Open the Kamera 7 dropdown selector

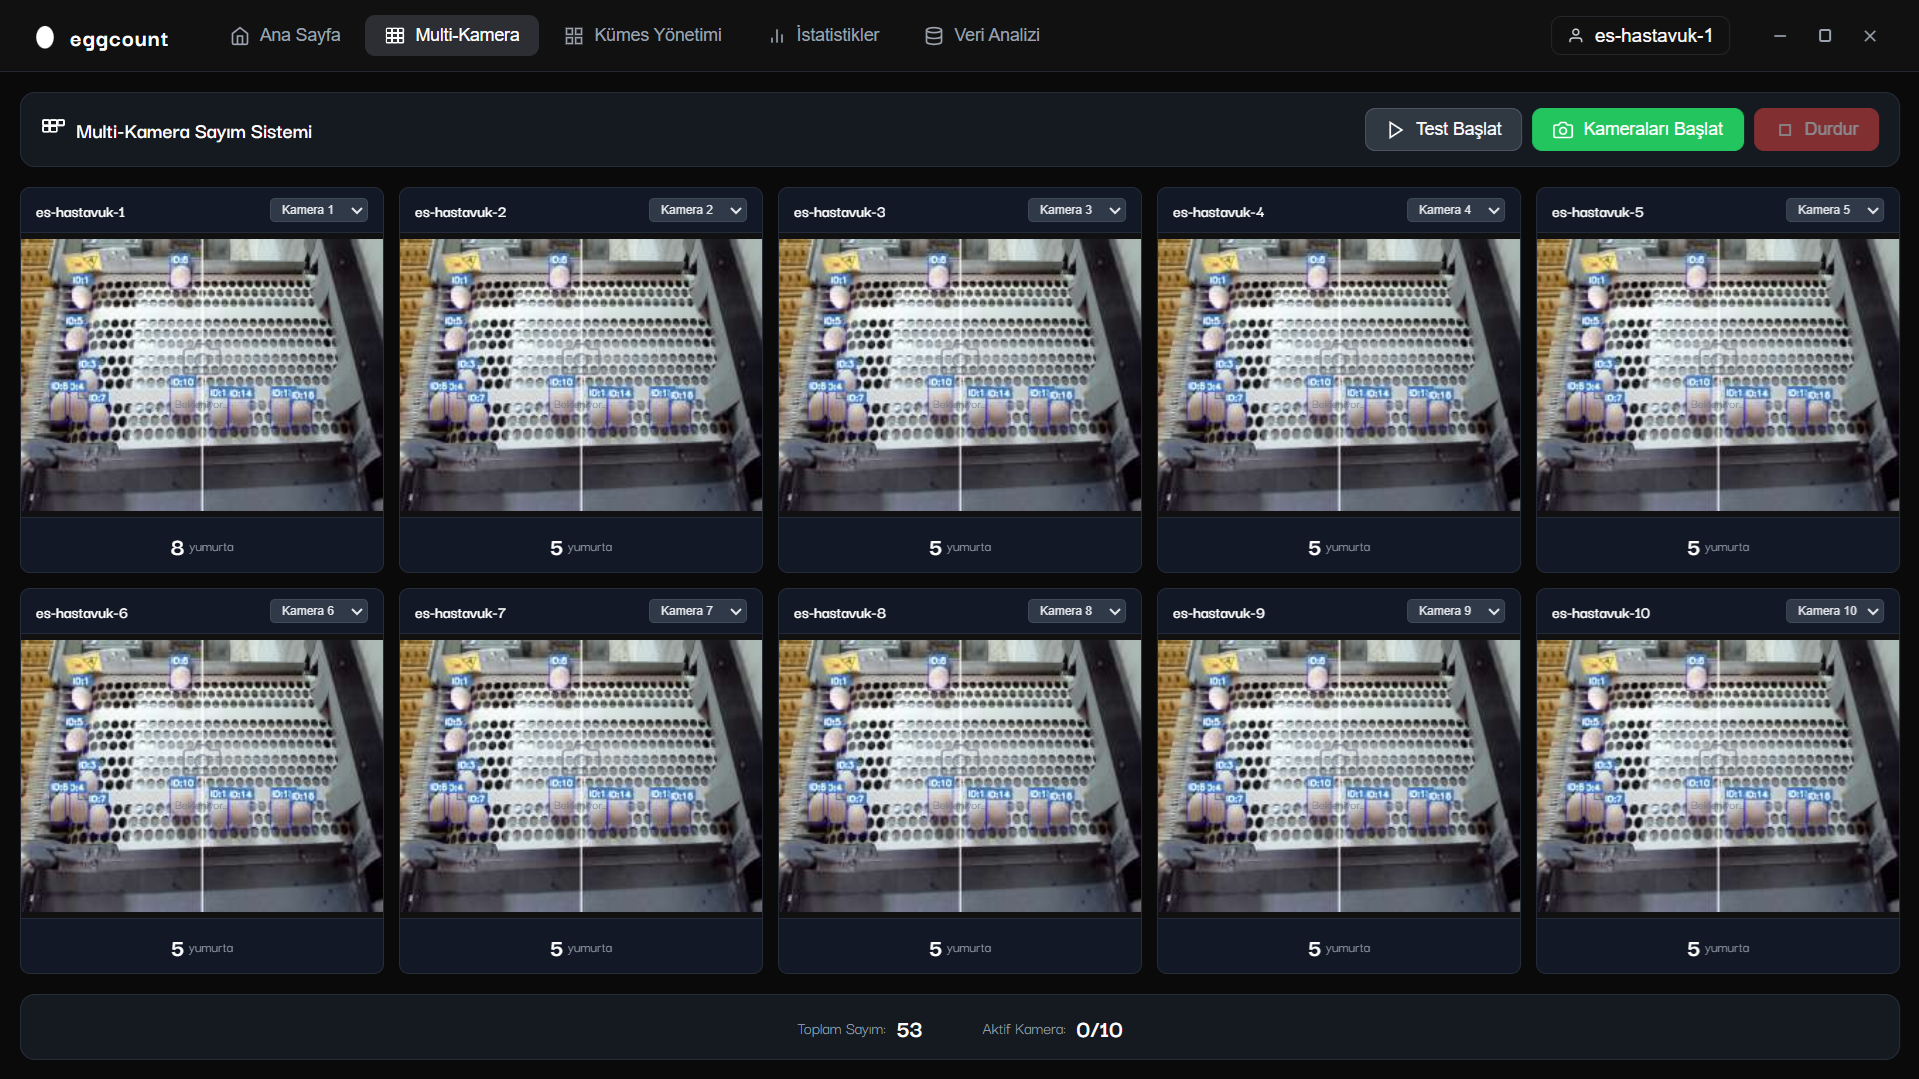[x=697, y=611]
